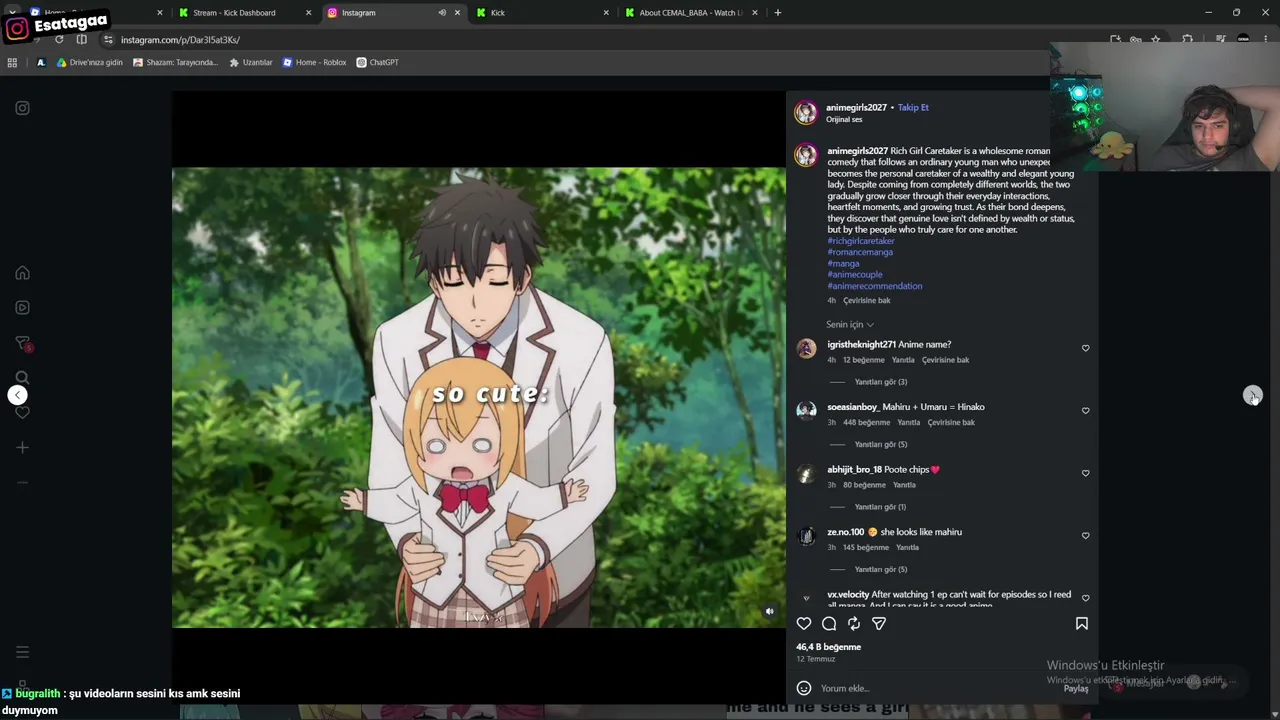Viewport: 1280px width, 720px height.
Task: Open the comment icon under the post
Action: (x=829, y=624)
